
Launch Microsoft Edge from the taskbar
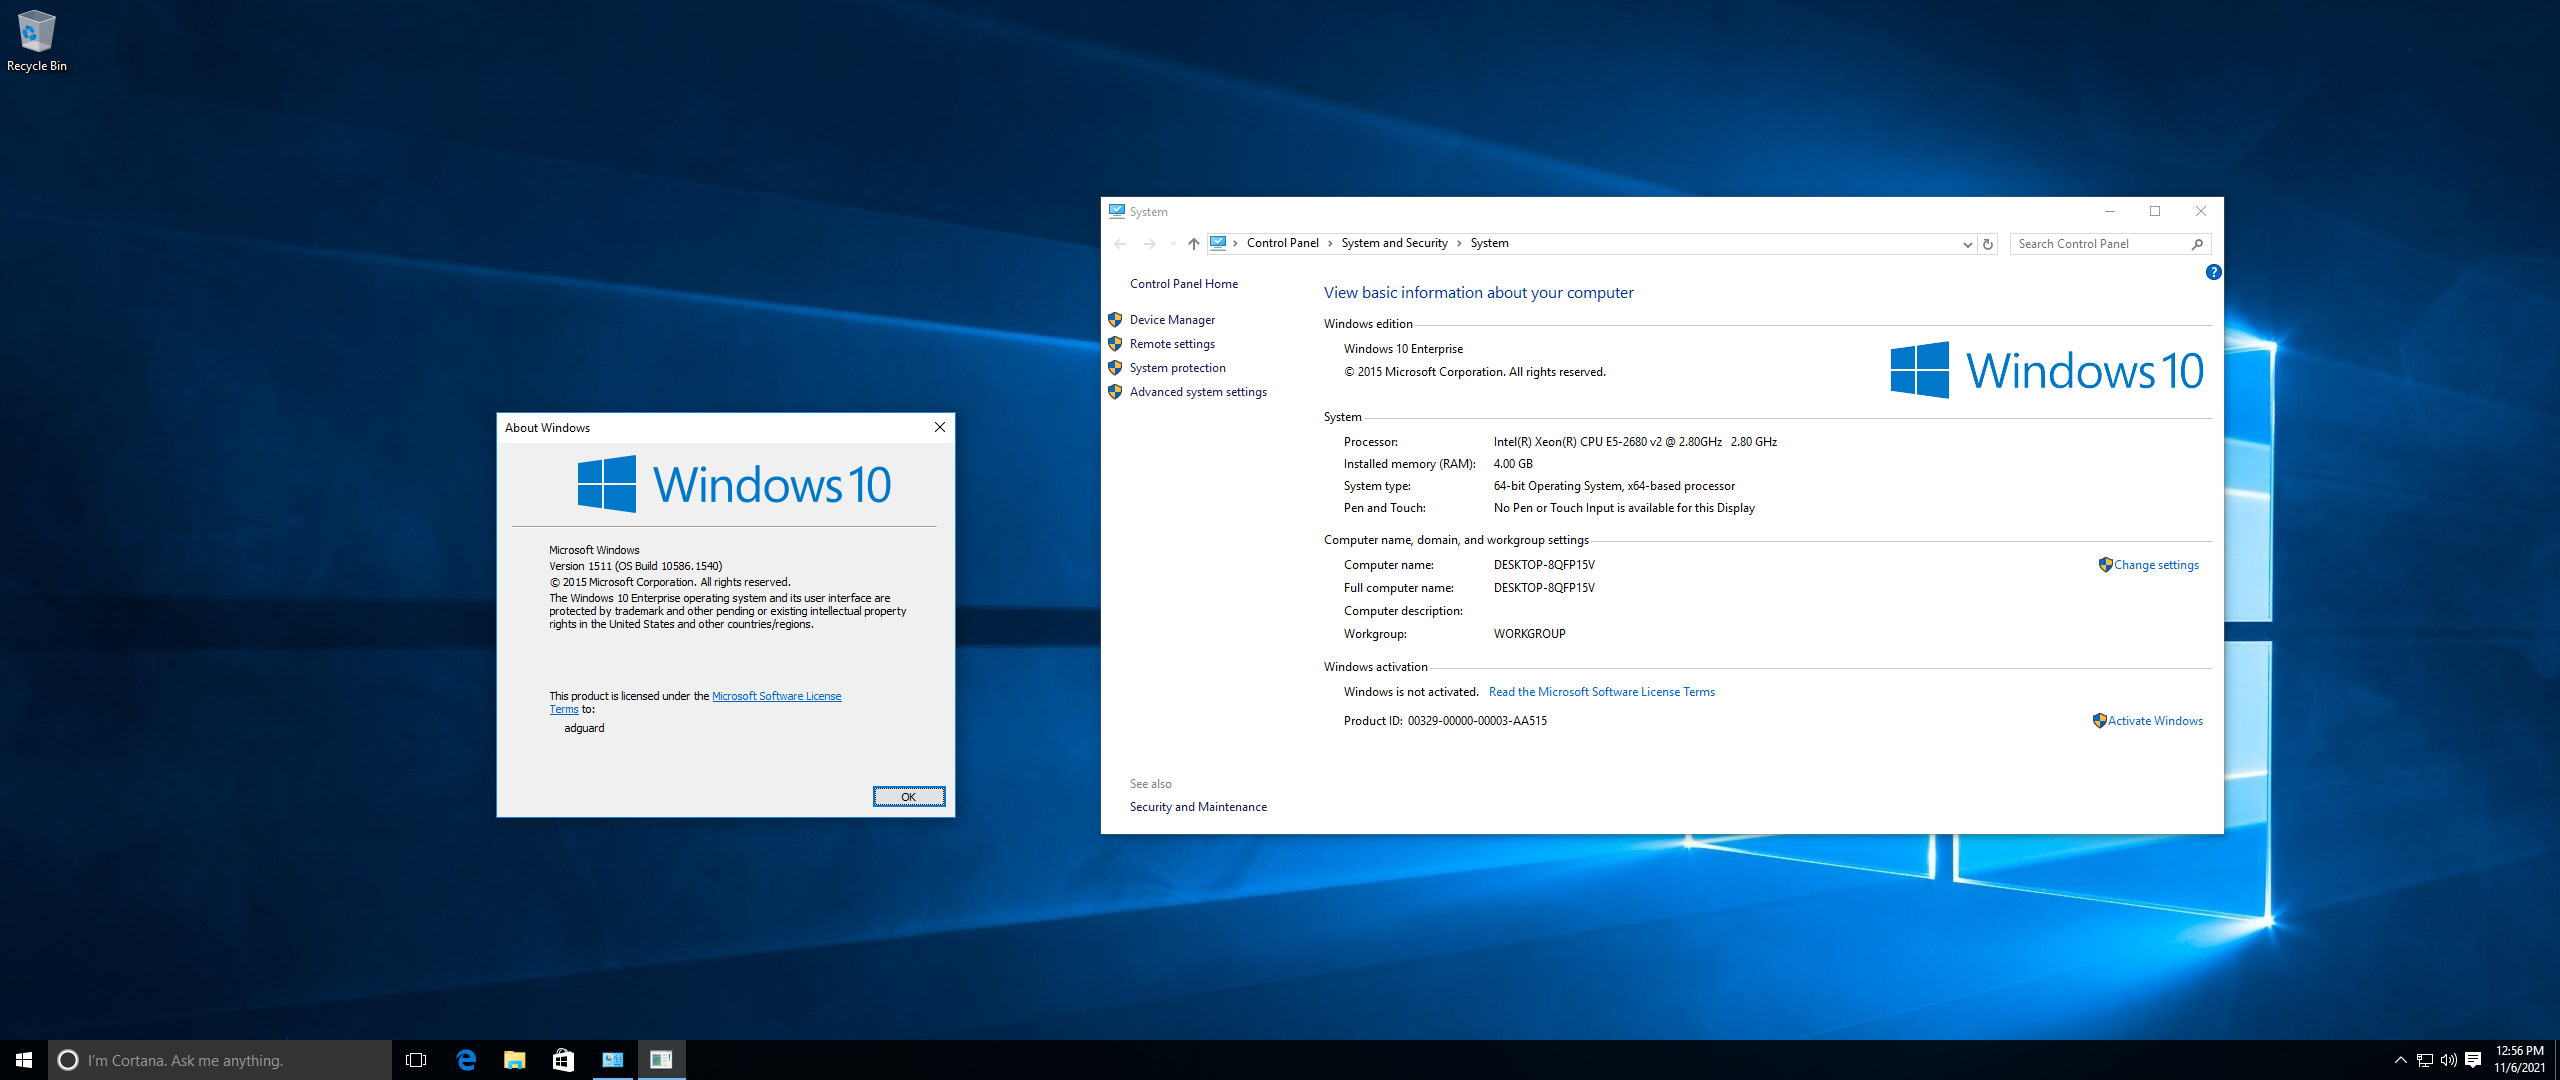pyautogui.click(x=466, y=1060)
